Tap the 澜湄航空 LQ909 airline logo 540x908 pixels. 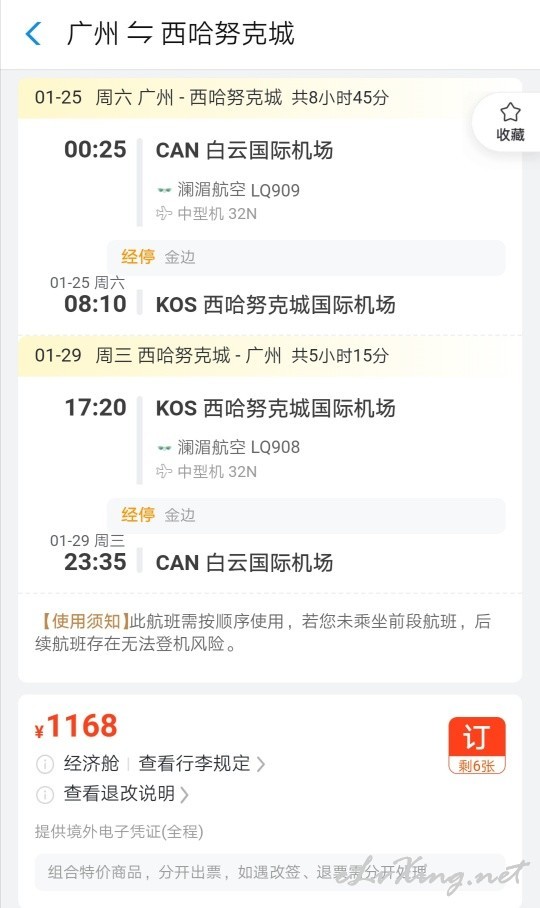pos(164,190)
